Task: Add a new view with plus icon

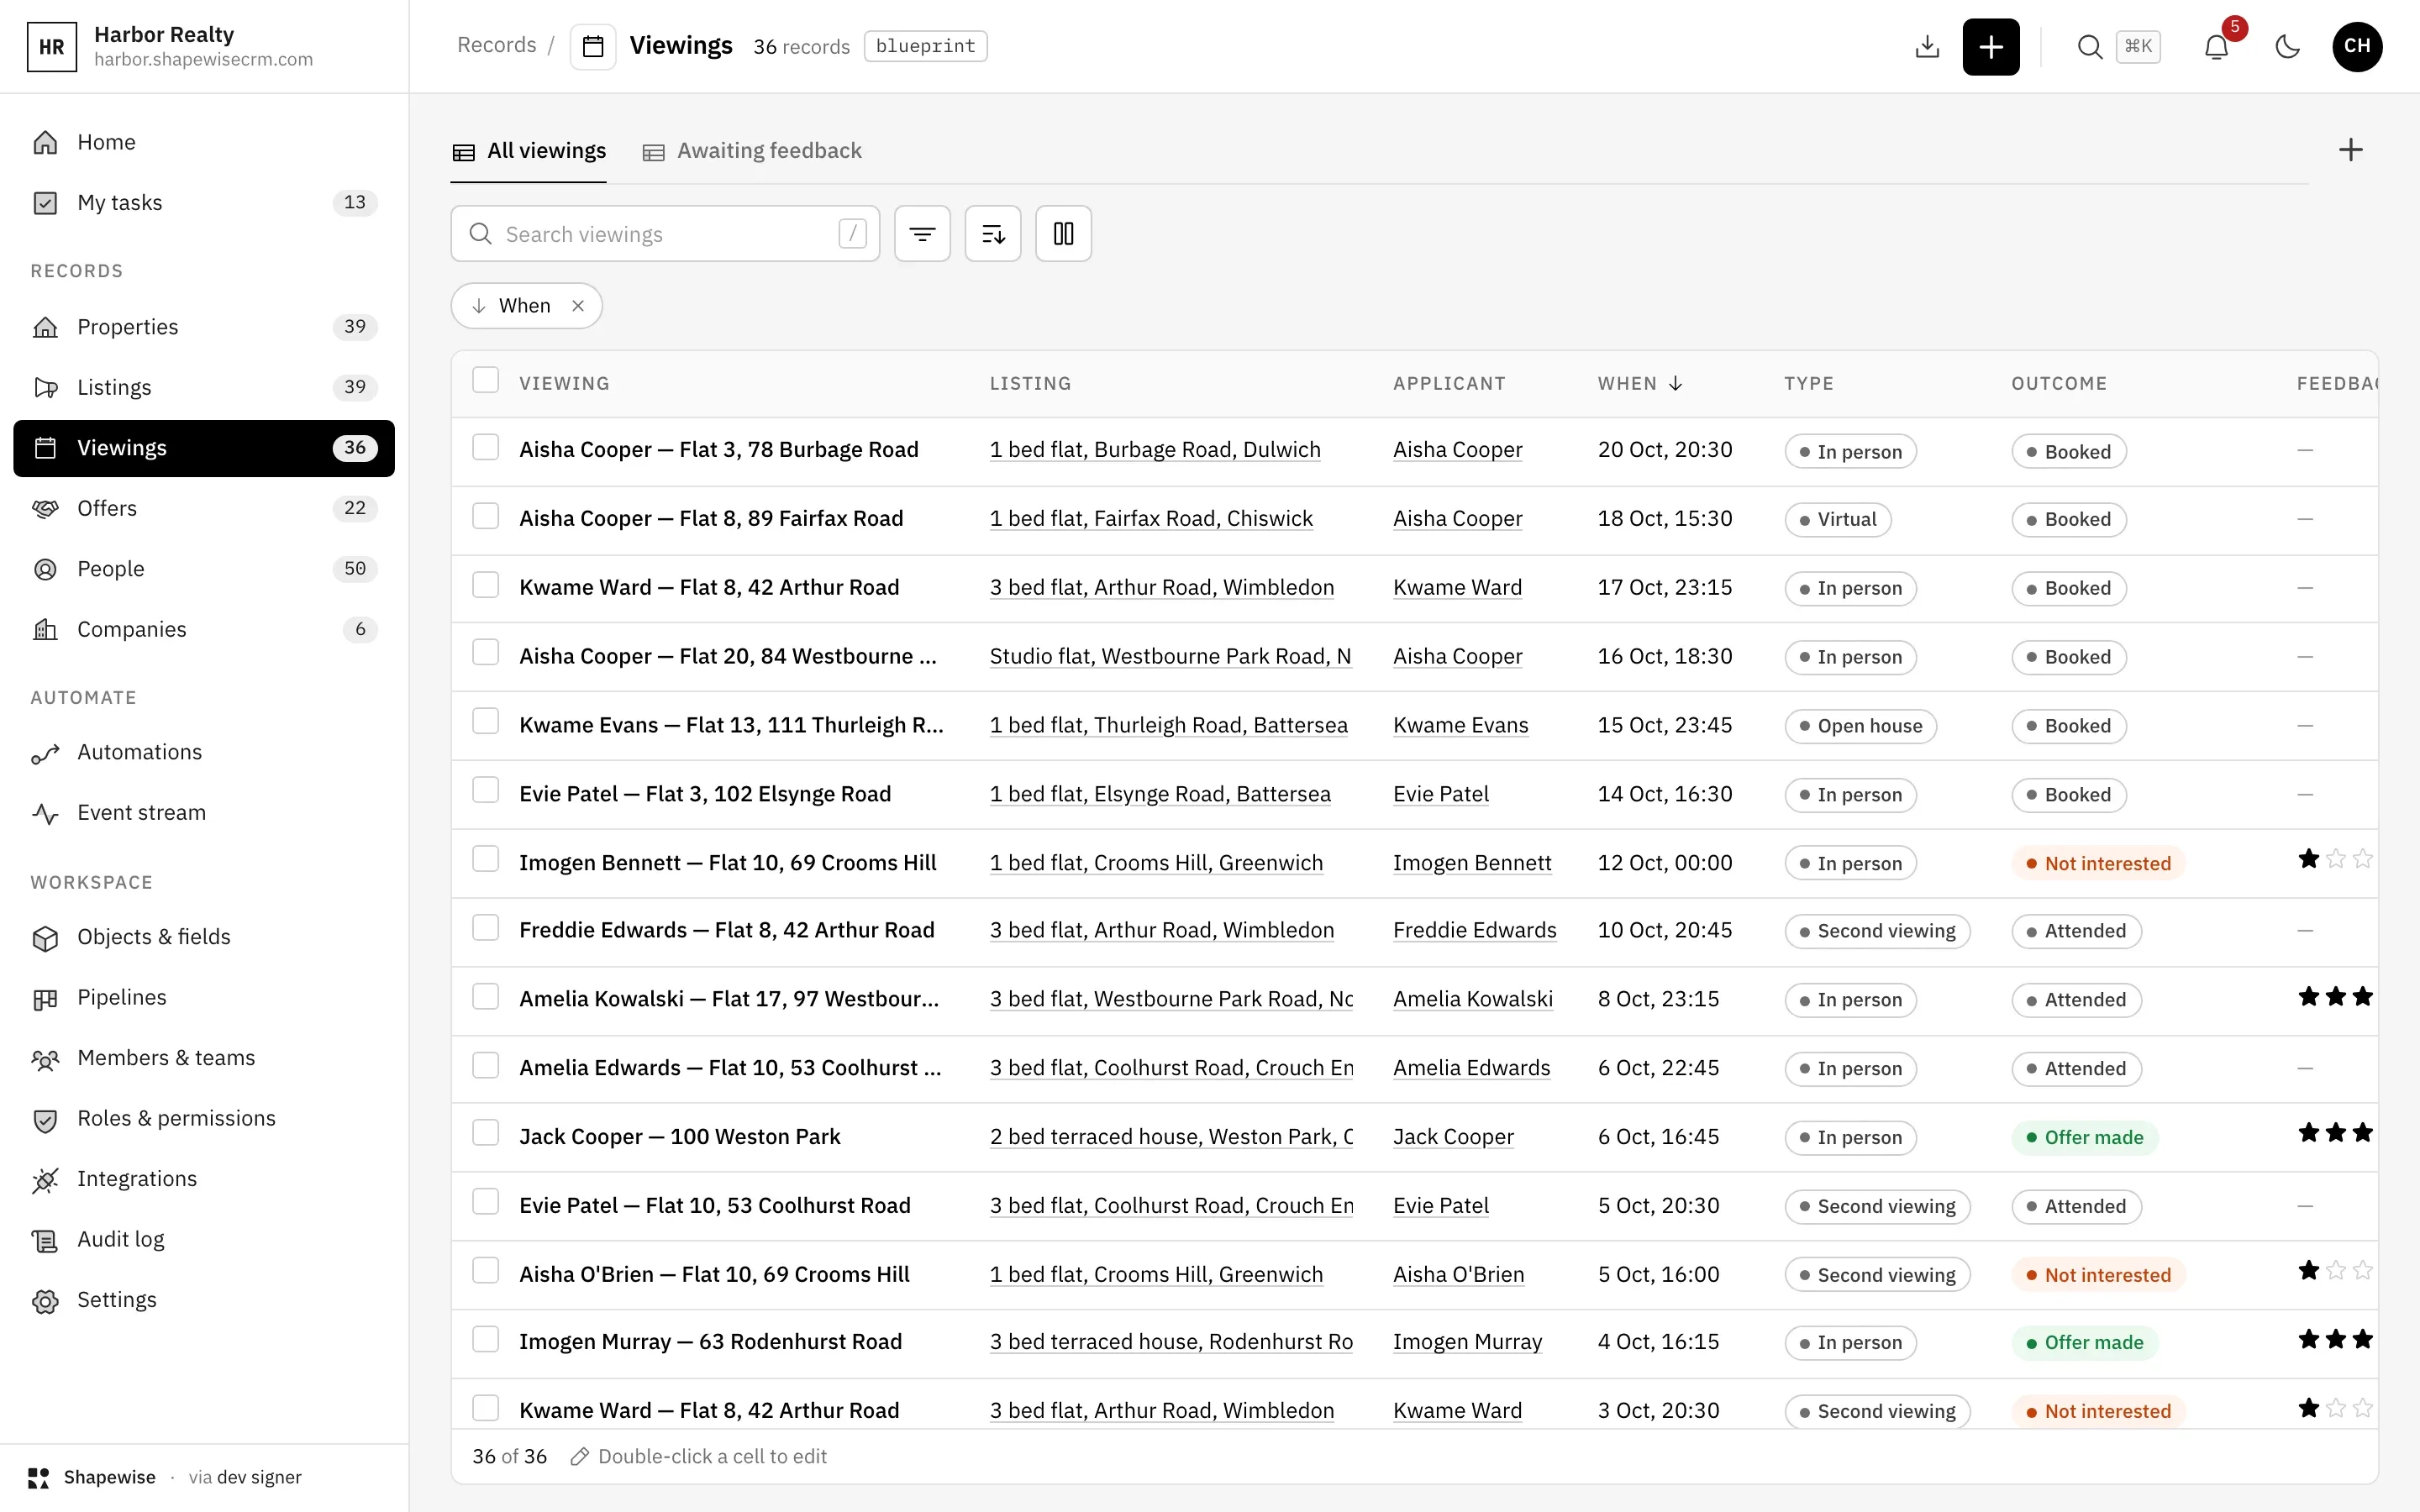Action: (x=2350, y=150)
